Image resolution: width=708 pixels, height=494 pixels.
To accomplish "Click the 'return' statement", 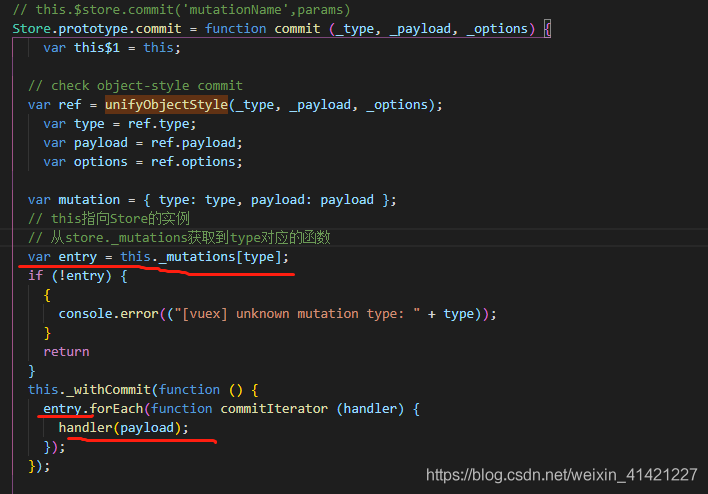I will click(66, 352).
